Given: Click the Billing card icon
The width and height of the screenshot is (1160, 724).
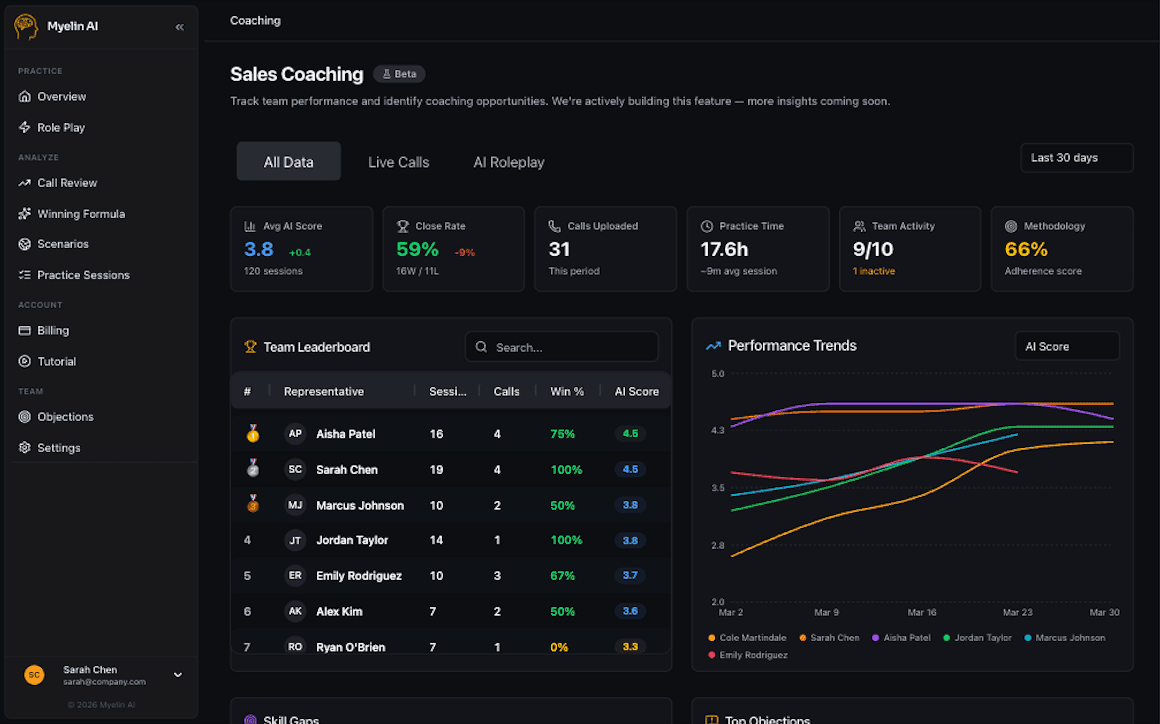Looking at the screenshot, I should 24,331.
